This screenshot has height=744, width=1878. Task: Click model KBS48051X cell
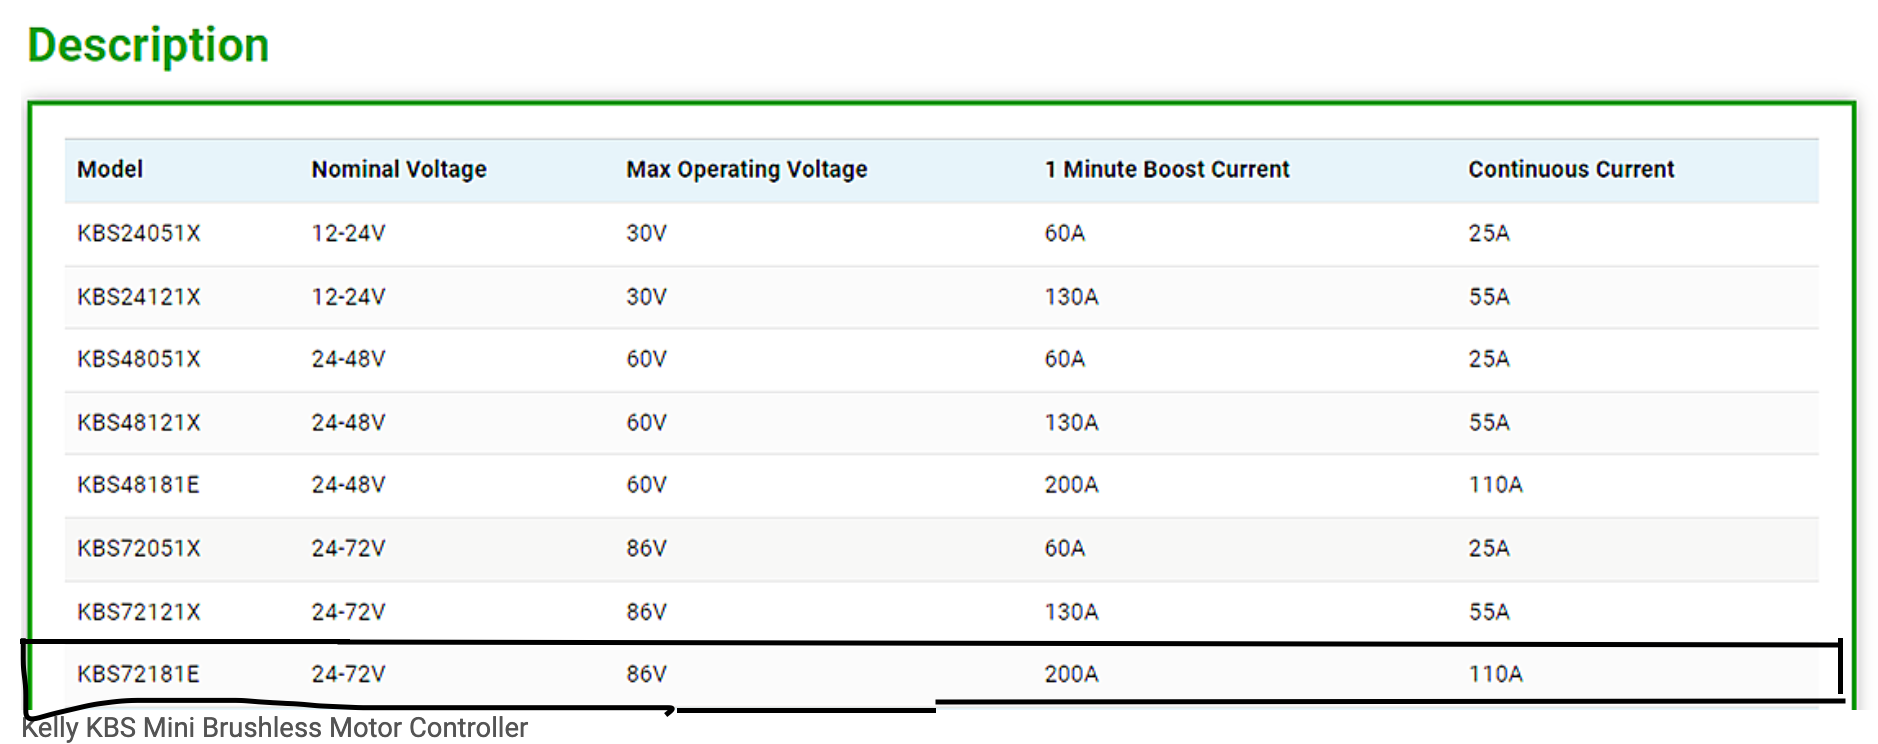point(139,359)
